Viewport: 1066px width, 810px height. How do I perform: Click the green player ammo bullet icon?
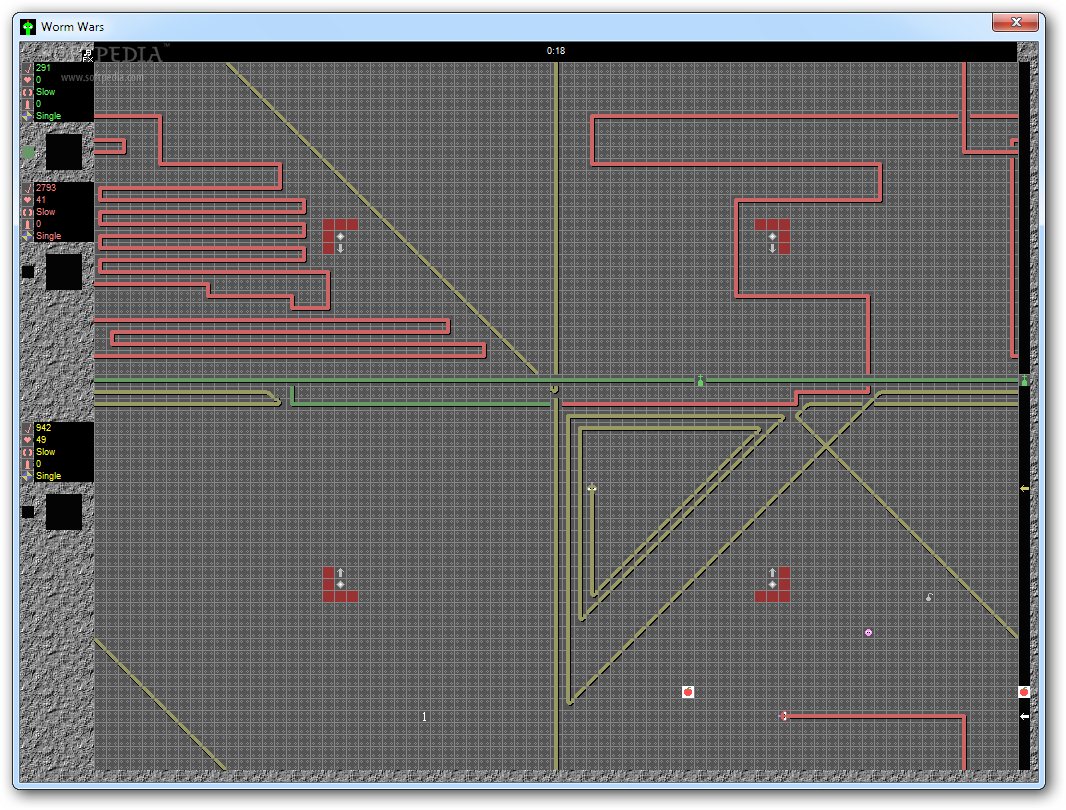pos(28,104)
